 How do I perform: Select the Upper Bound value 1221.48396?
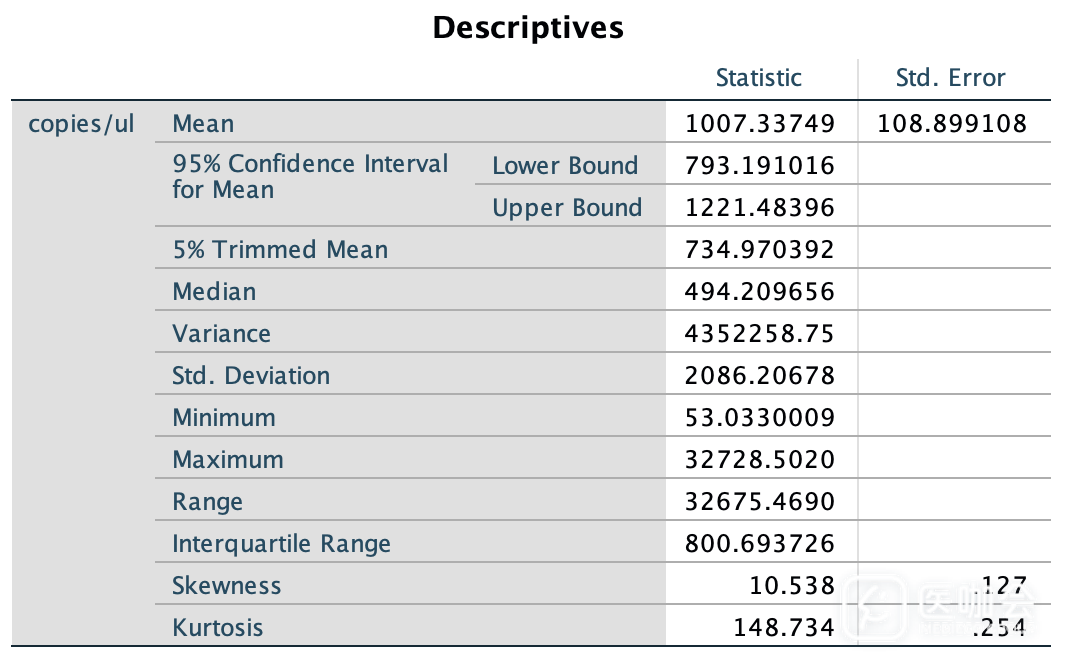[x=759, y=208]
